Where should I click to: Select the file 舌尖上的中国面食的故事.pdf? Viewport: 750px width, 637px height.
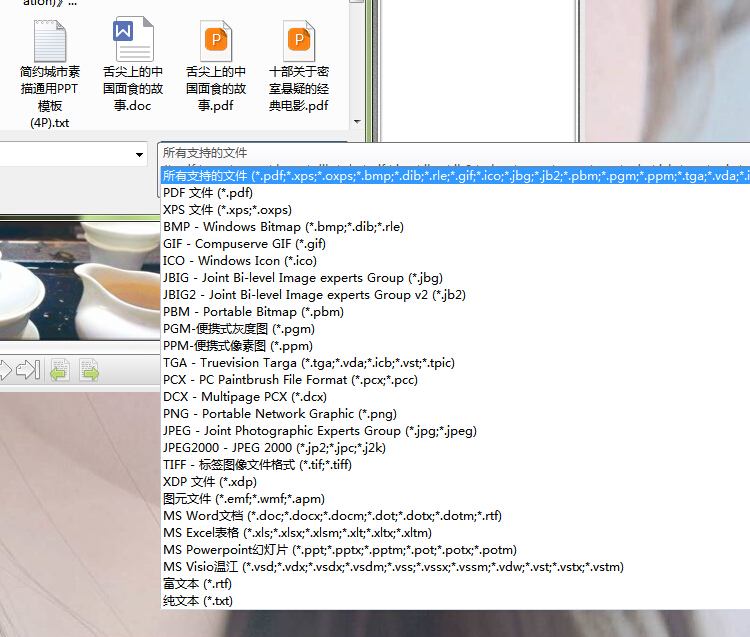pos(216,65)
